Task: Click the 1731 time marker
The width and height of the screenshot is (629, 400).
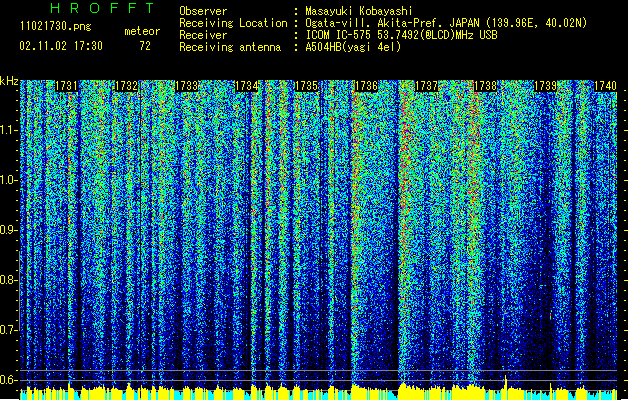Action: (x=67, y=87)
